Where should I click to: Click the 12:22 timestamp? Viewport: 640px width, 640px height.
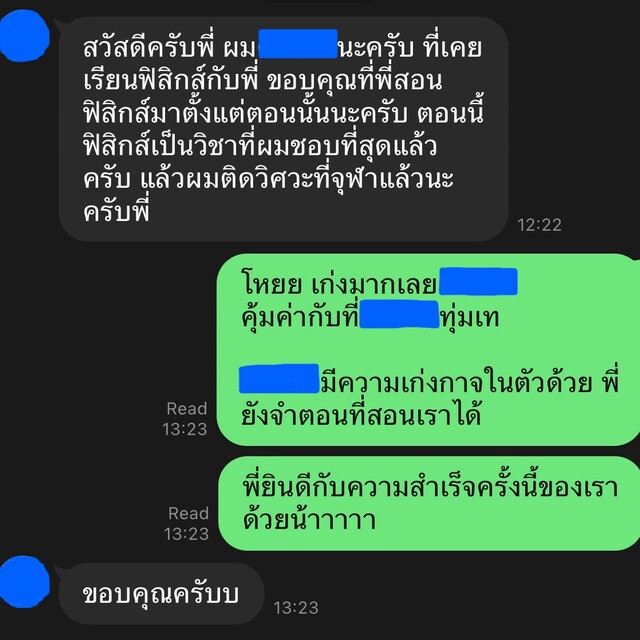coord(539,225)
